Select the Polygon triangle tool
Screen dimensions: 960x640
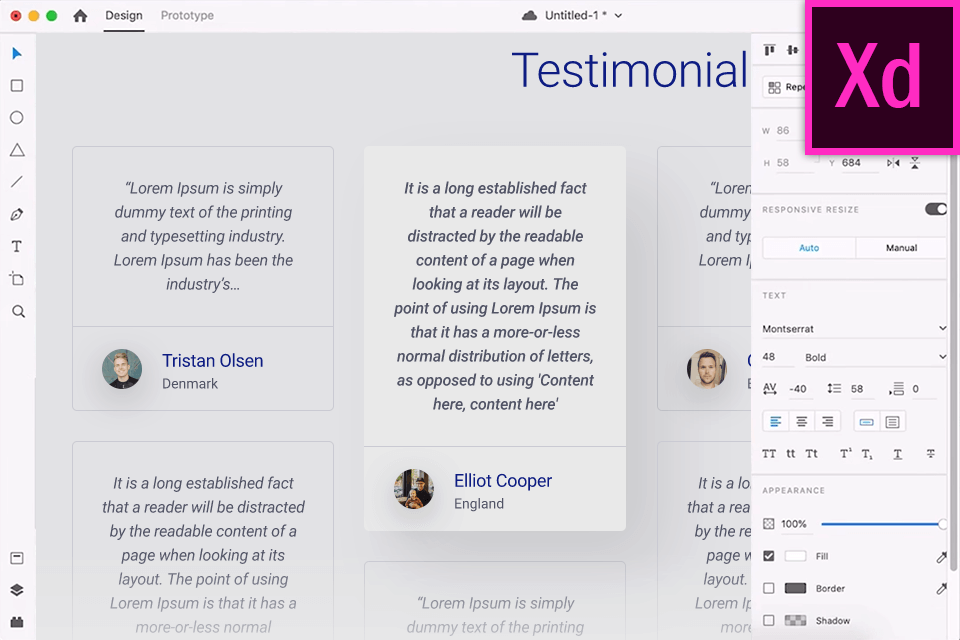pos(17,150)
